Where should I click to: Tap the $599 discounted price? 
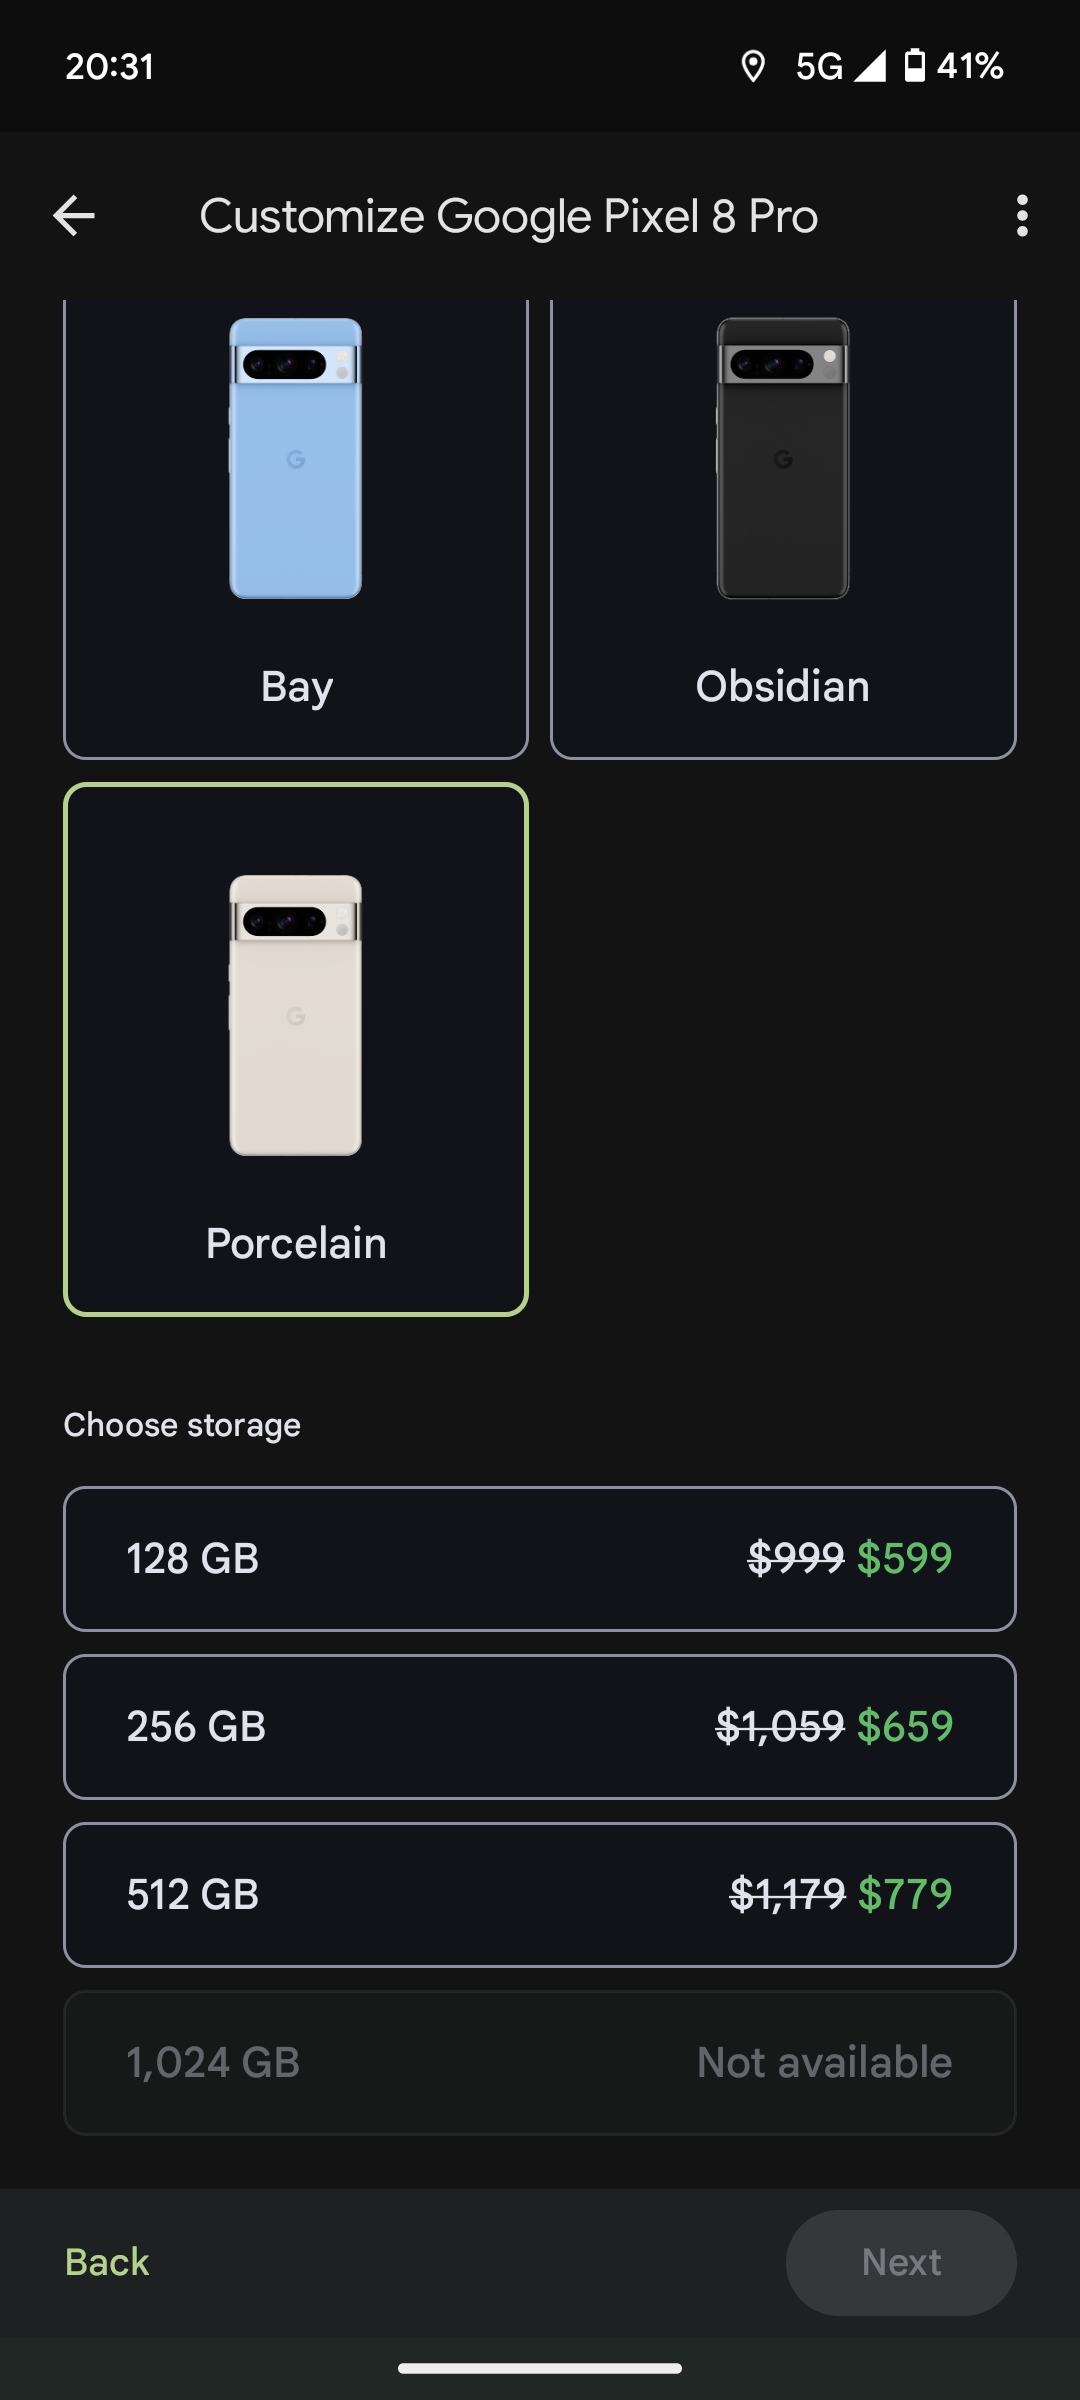click(904, 1558)
